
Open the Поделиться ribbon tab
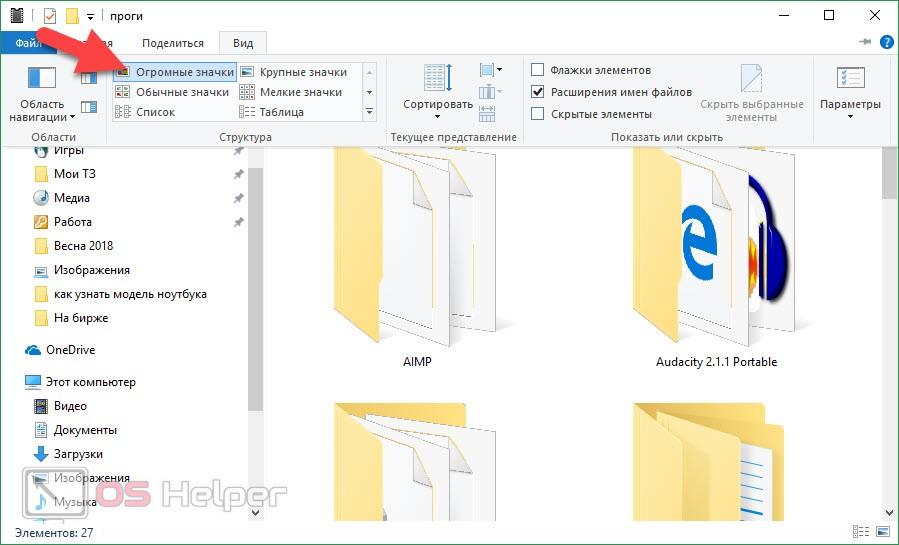click(172, 43)
